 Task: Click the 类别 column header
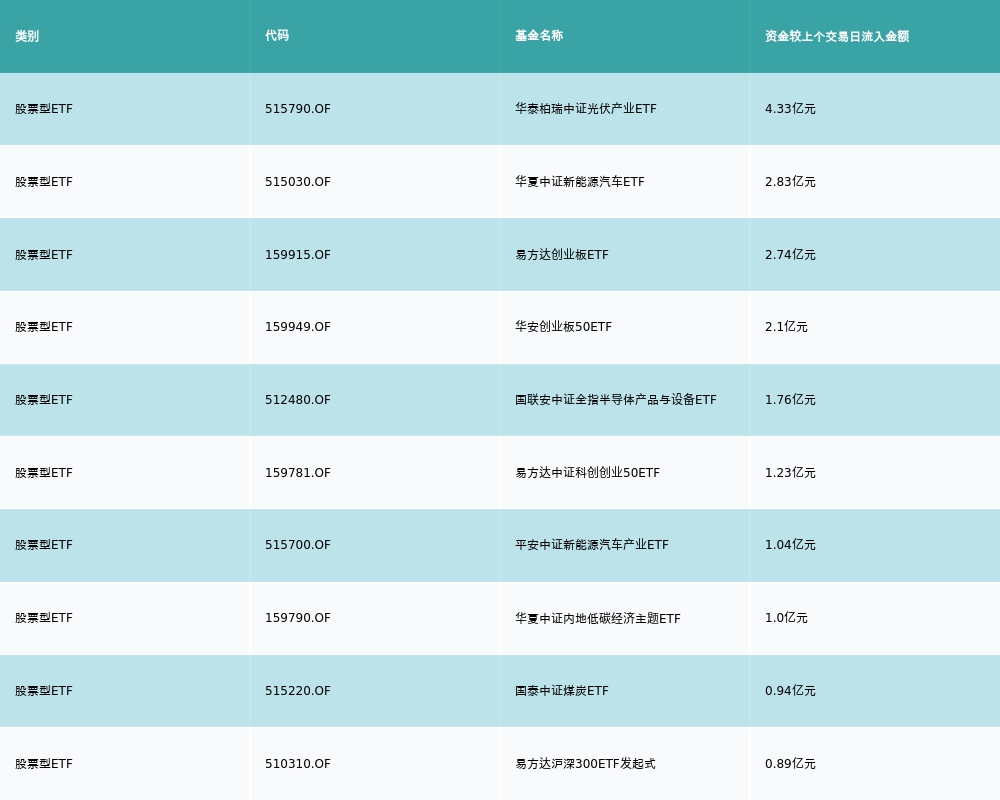(x=27, y=36)
